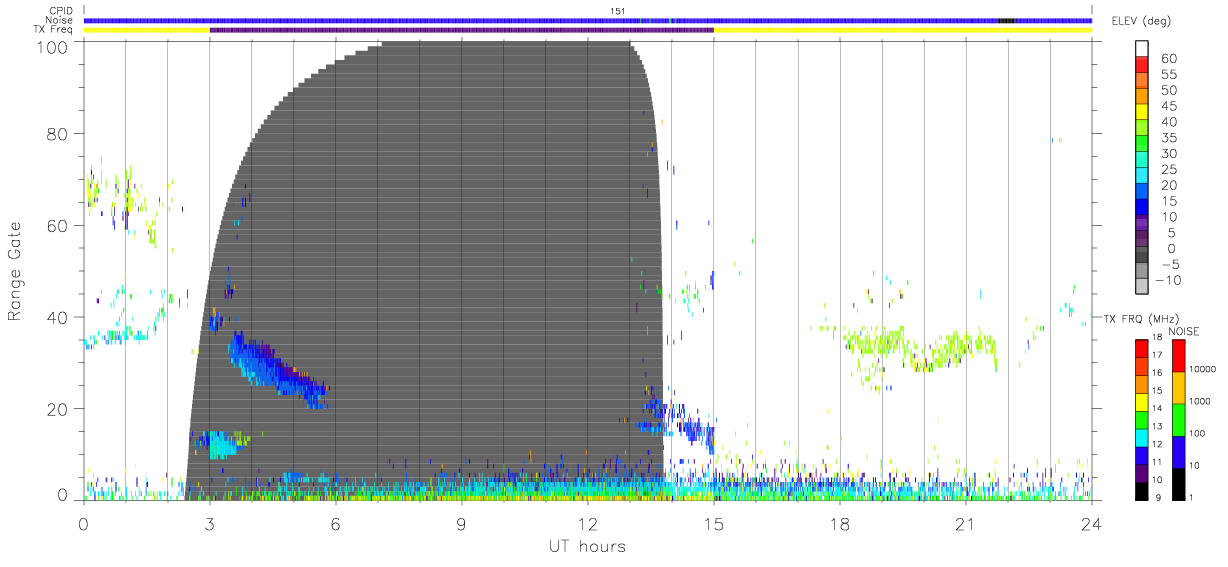Click the Range Gate axis '100' tick label
The image size is (1228, 567).
[x=54, y=46]
